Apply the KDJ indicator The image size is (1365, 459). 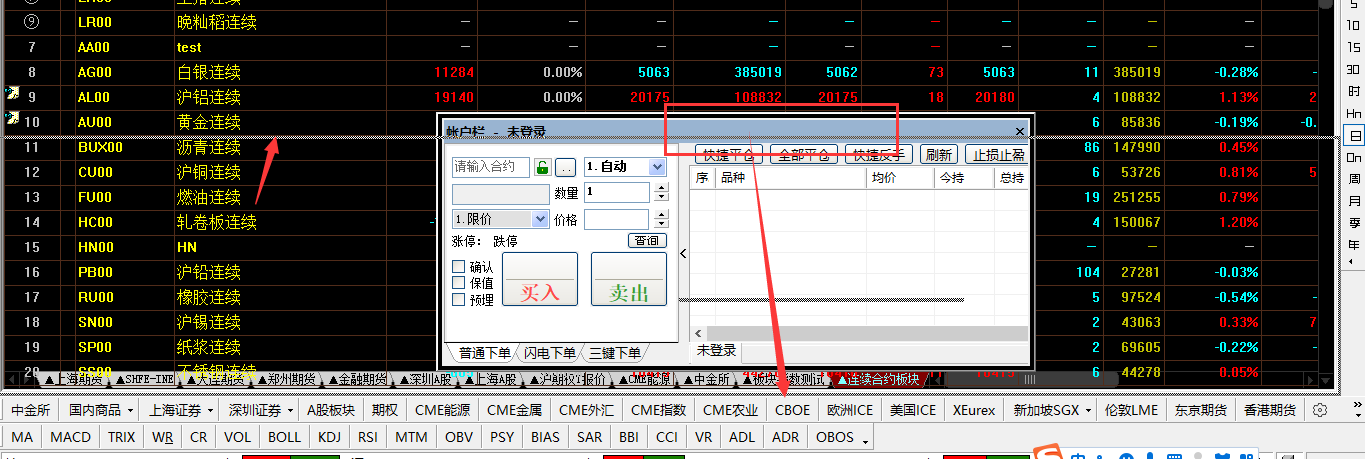coord(329,437)
